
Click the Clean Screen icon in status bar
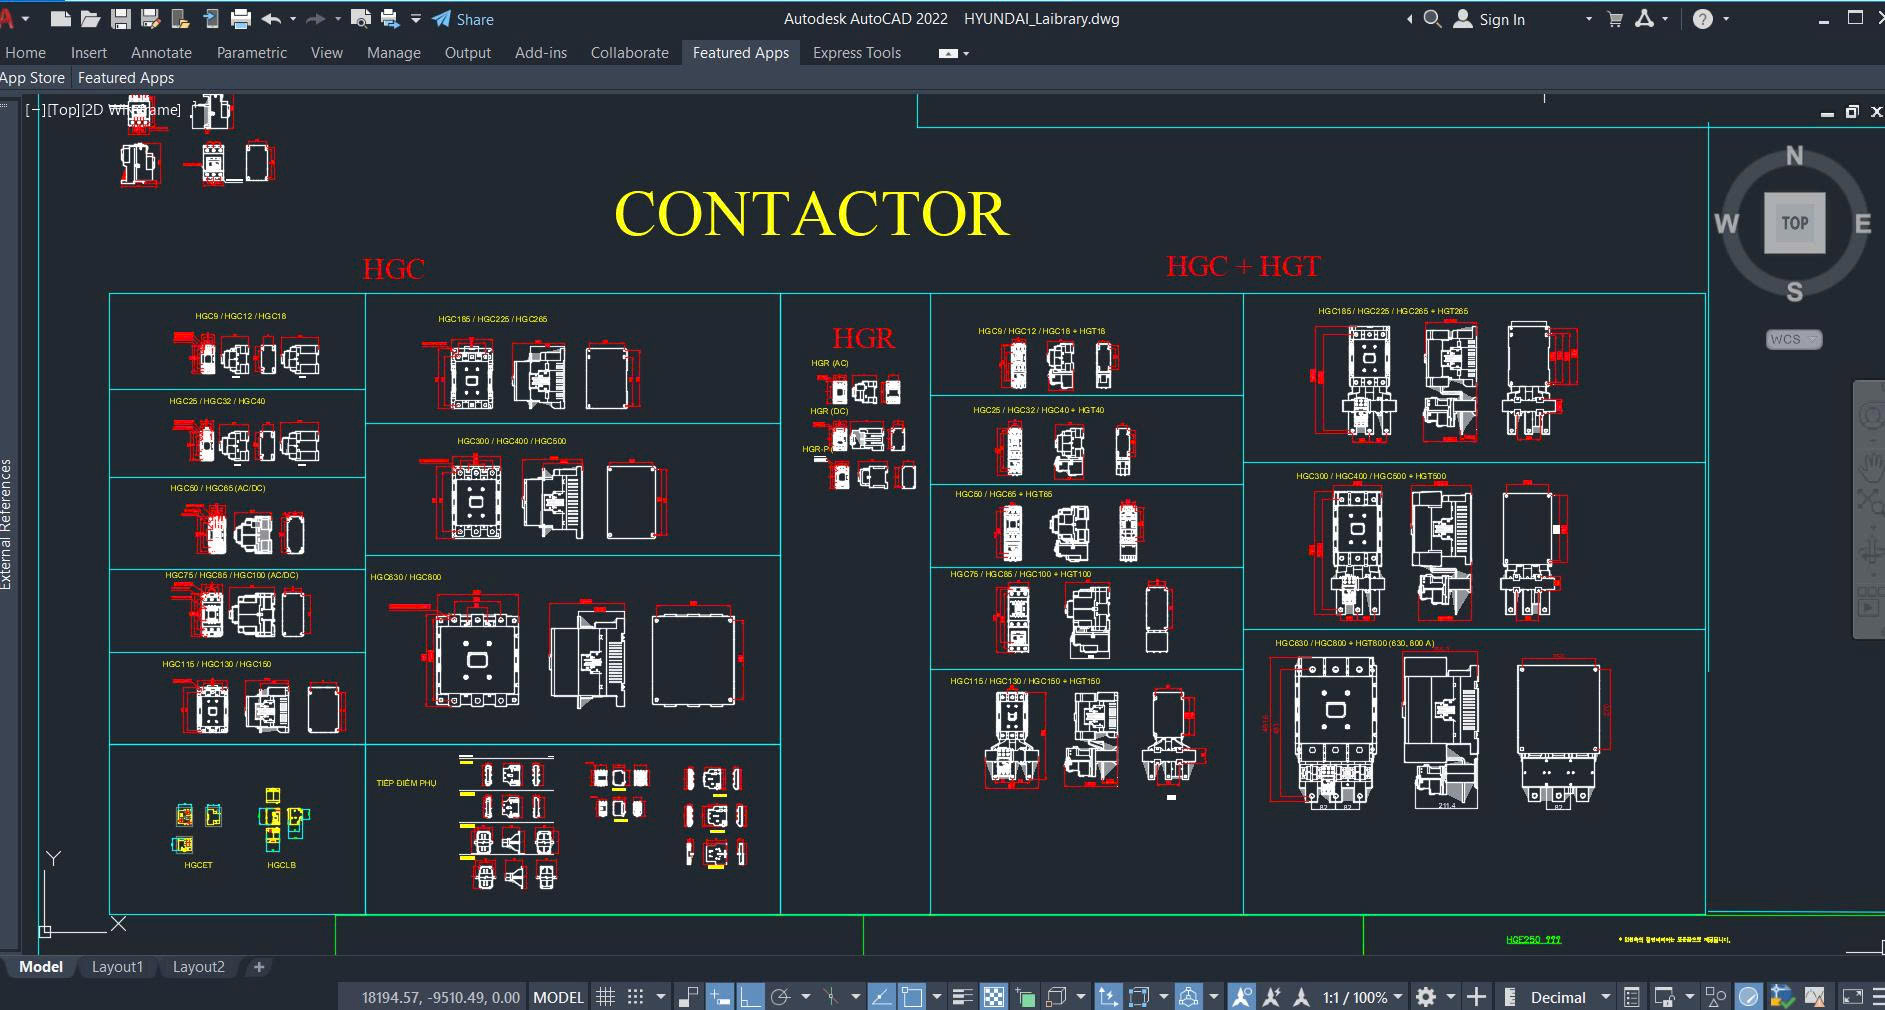pyautogui.click(x=1852, y=997)
